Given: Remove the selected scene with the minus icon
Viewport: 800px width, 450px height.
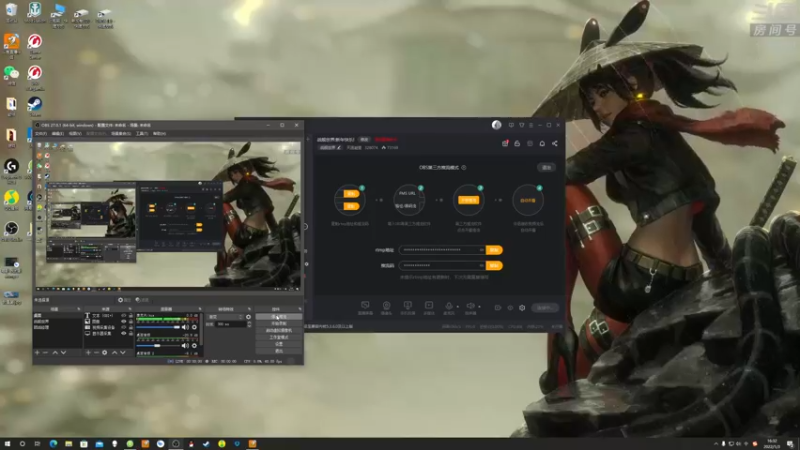Looking at the screenshot, I should point(45,353).
